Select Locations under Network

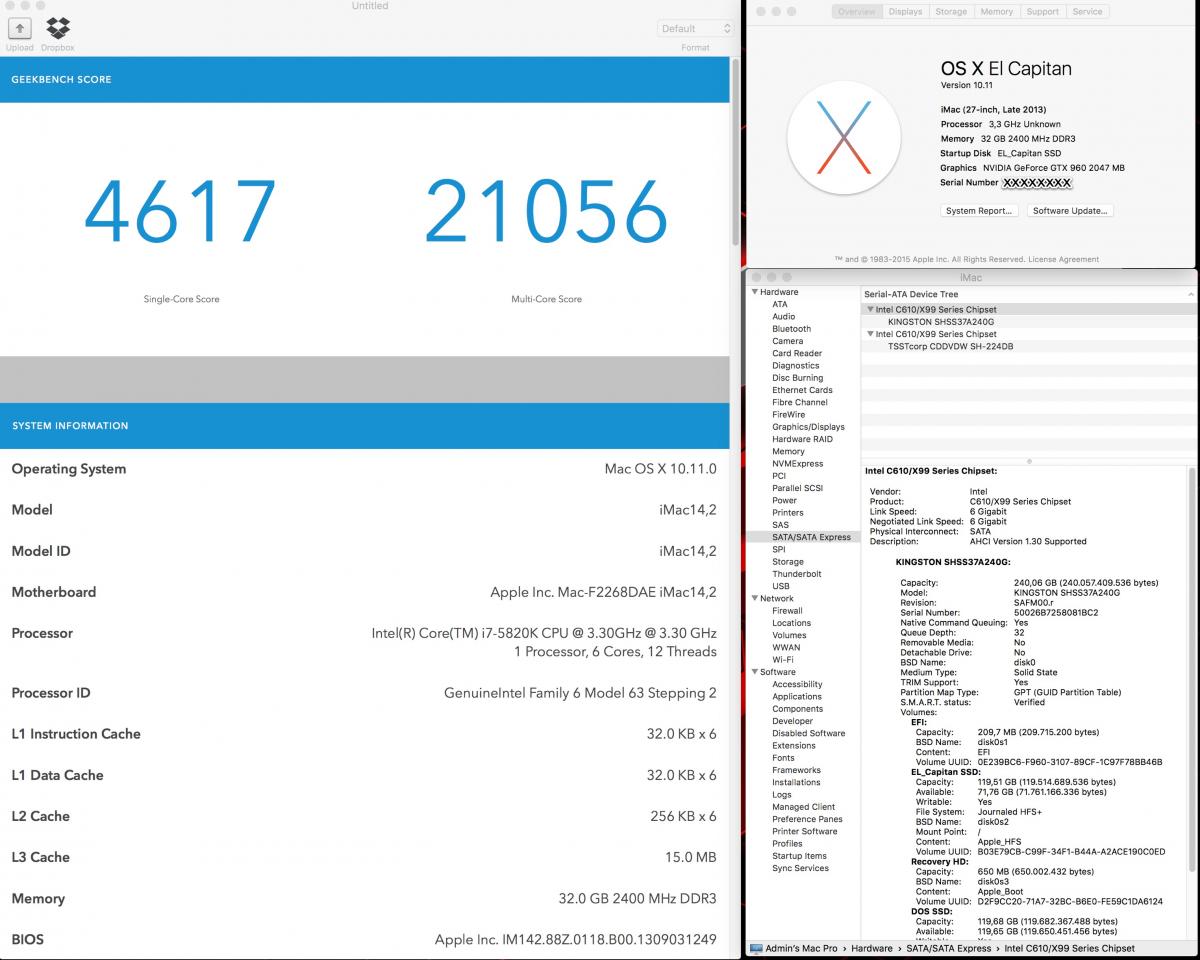(x=791, y=623)
